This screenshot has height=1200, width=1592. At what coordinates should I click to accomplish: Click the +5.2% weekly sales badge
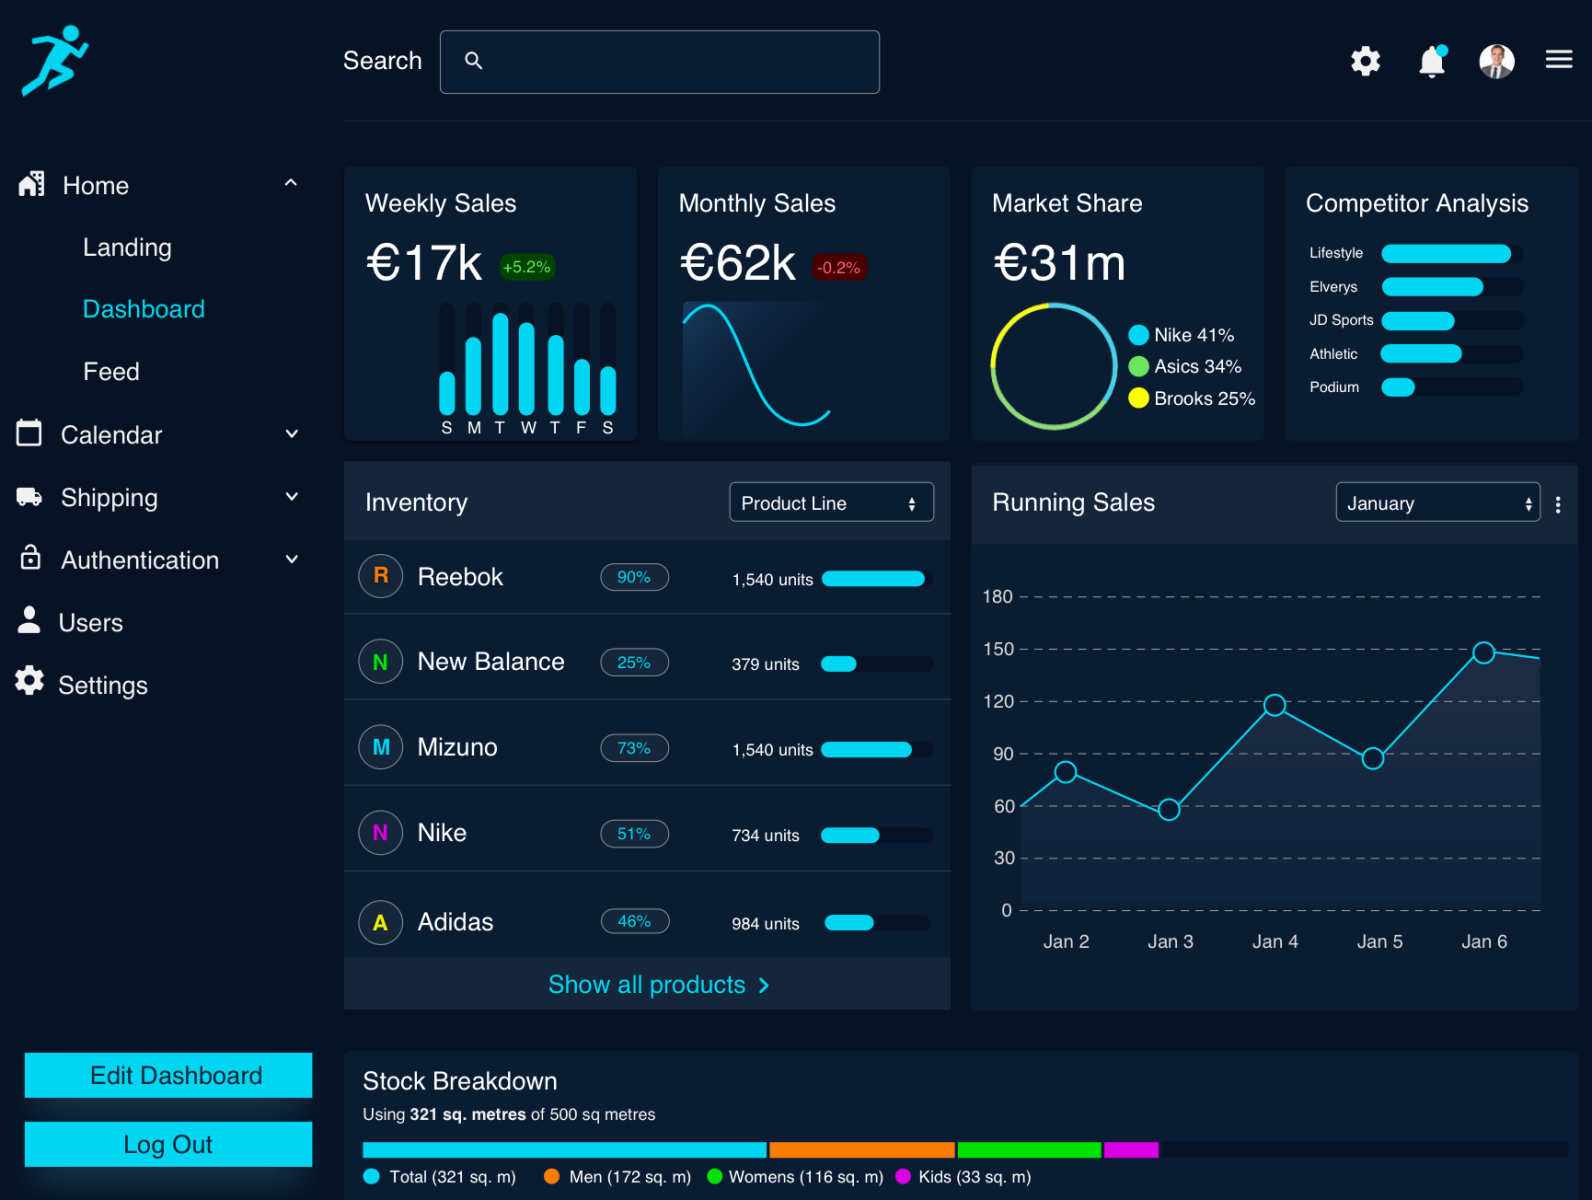pyautogui.click(x=526, y=267)
